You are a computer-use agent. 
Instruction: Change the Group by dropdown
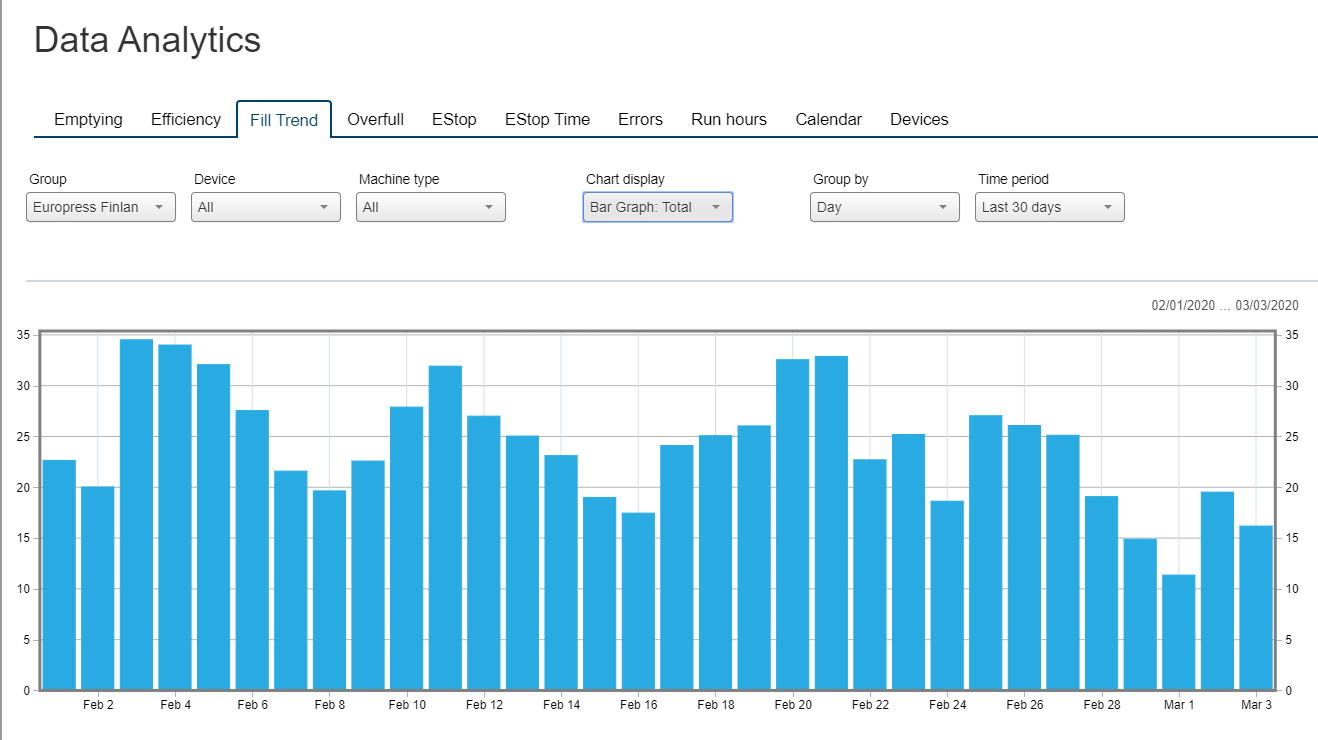(x=885, y=207)
